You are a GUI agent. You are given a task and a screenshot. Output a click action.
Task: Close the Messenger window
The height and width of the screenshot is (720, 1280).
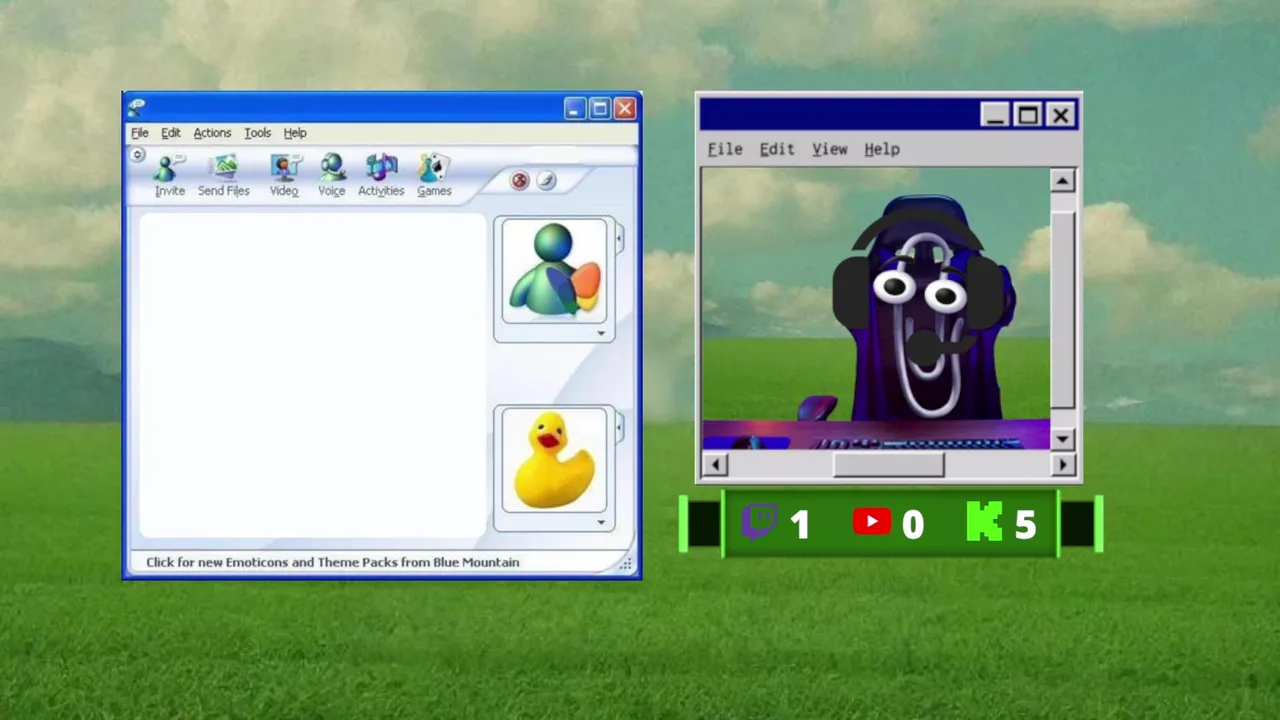click(x=625, y=109)
